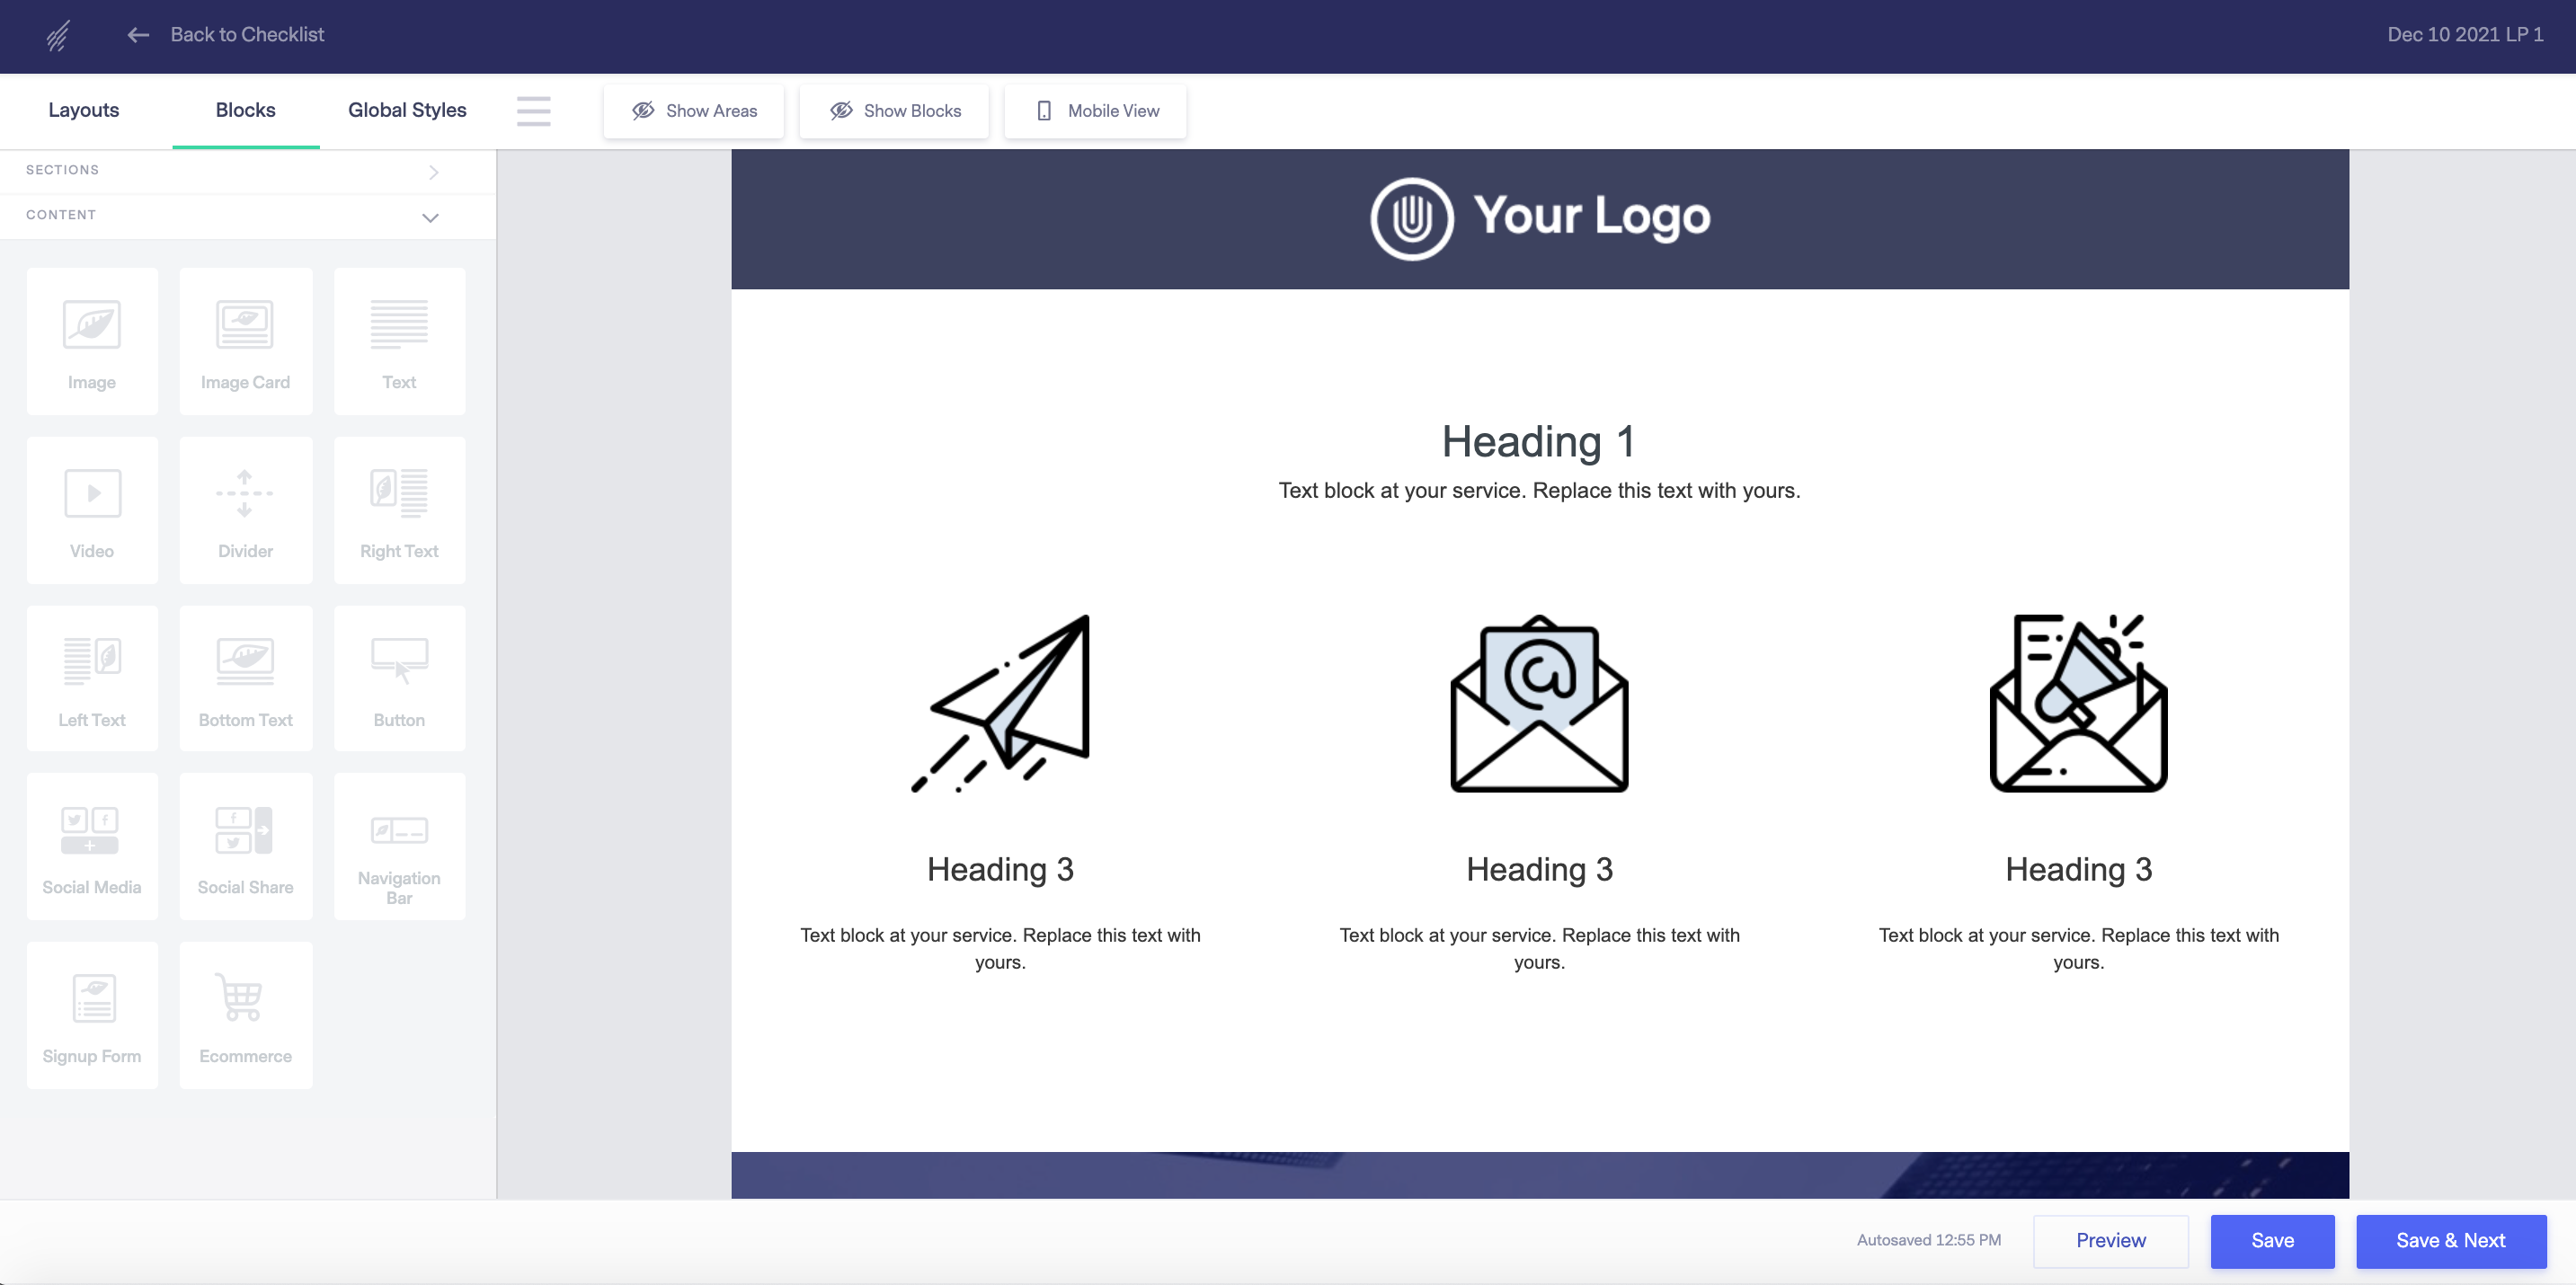Open the Layouts tab
The height and width of the screenshot is (1285, 2576).
click(84, 110)
